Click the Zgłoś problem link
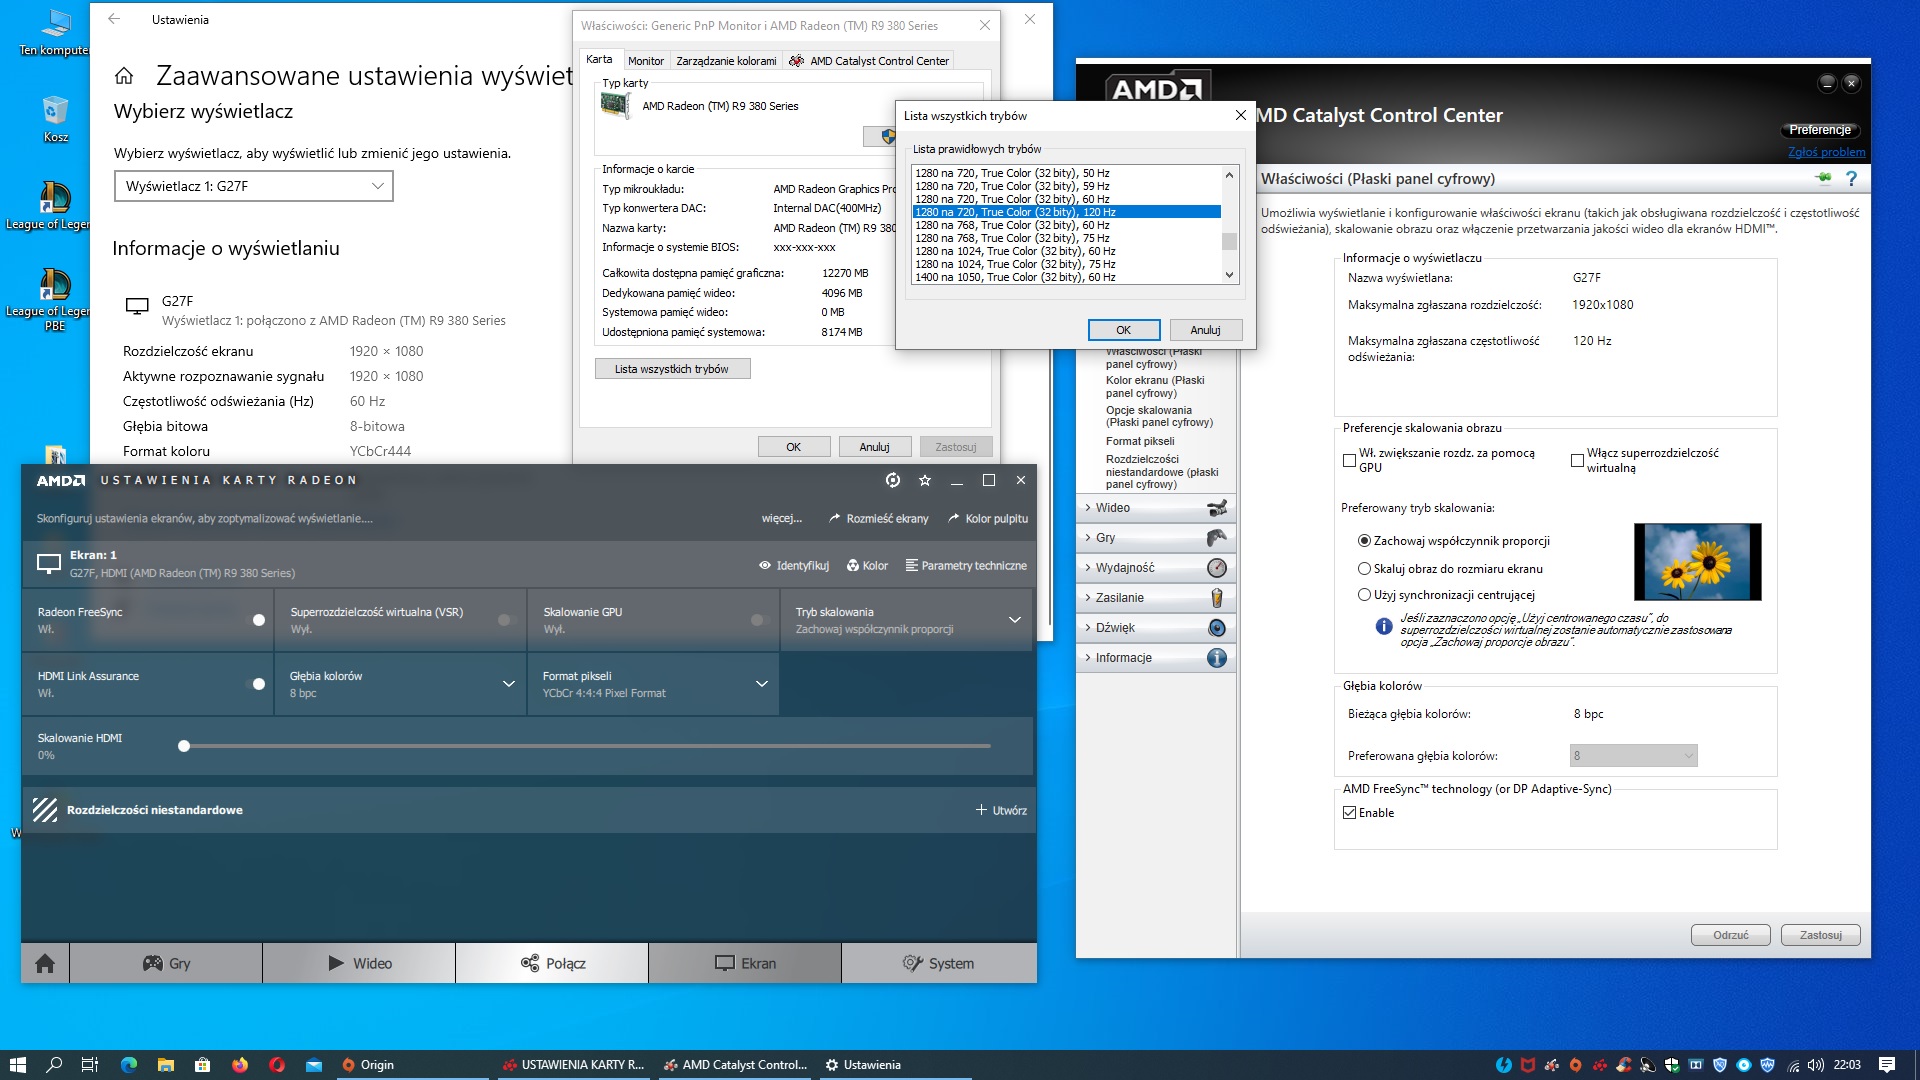 [1826, 152]
